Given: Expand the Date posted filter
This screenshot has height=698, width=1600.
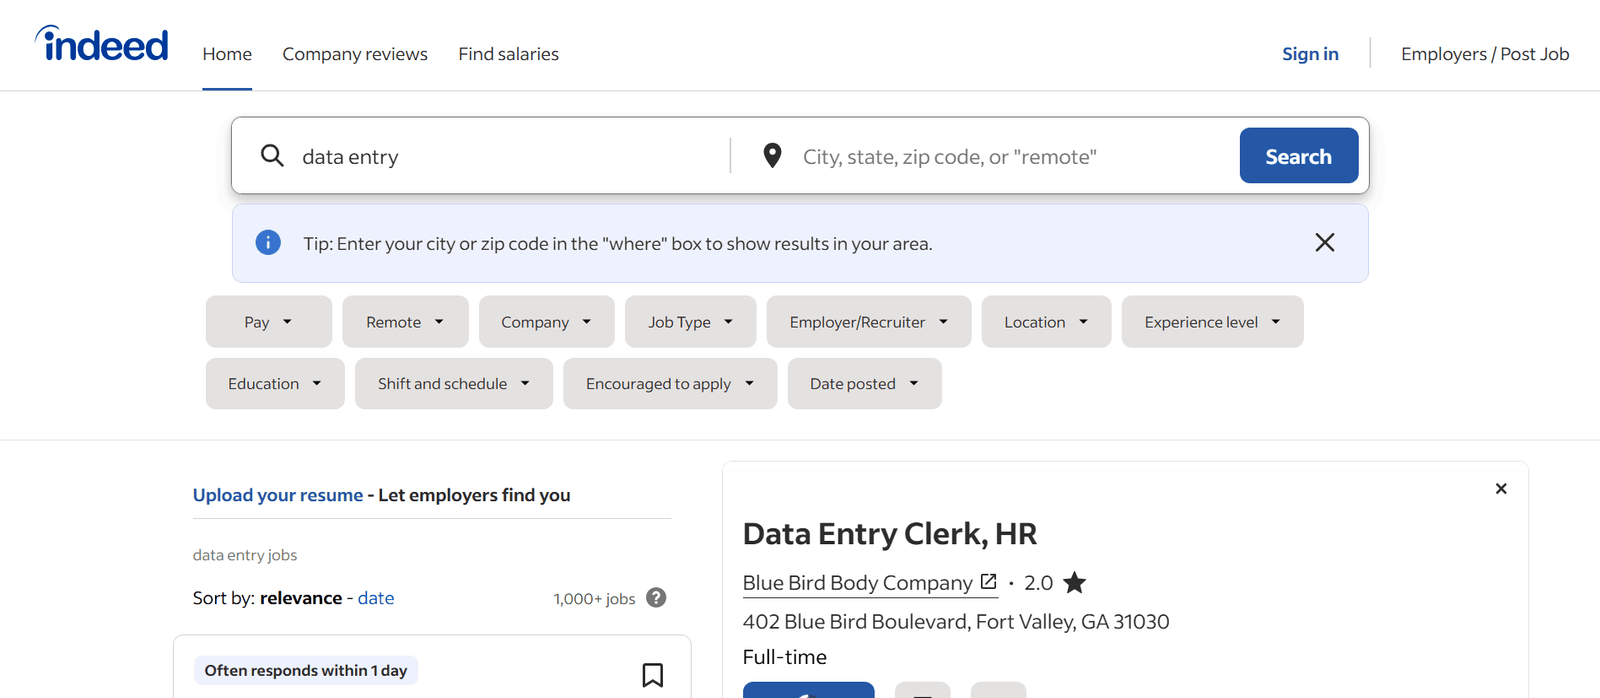Looking at the screenshot, I should (865, 384).
